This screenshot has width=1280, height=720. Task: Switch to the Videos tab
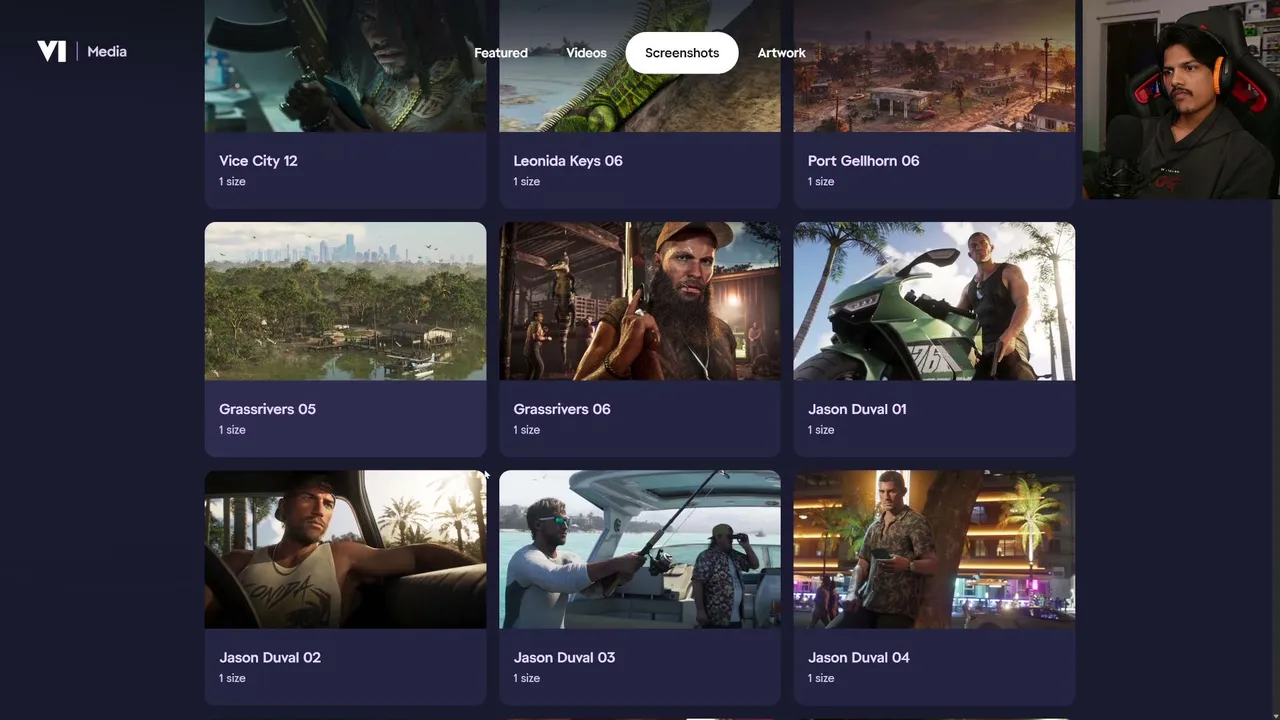[586, 53]
